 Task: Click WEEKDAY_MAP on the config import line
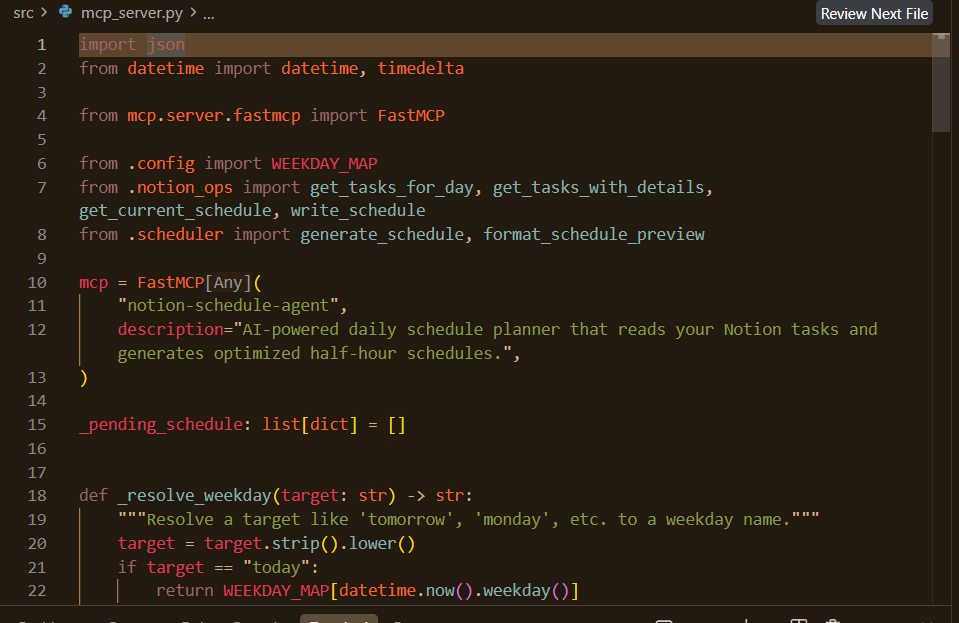point(324,164)
